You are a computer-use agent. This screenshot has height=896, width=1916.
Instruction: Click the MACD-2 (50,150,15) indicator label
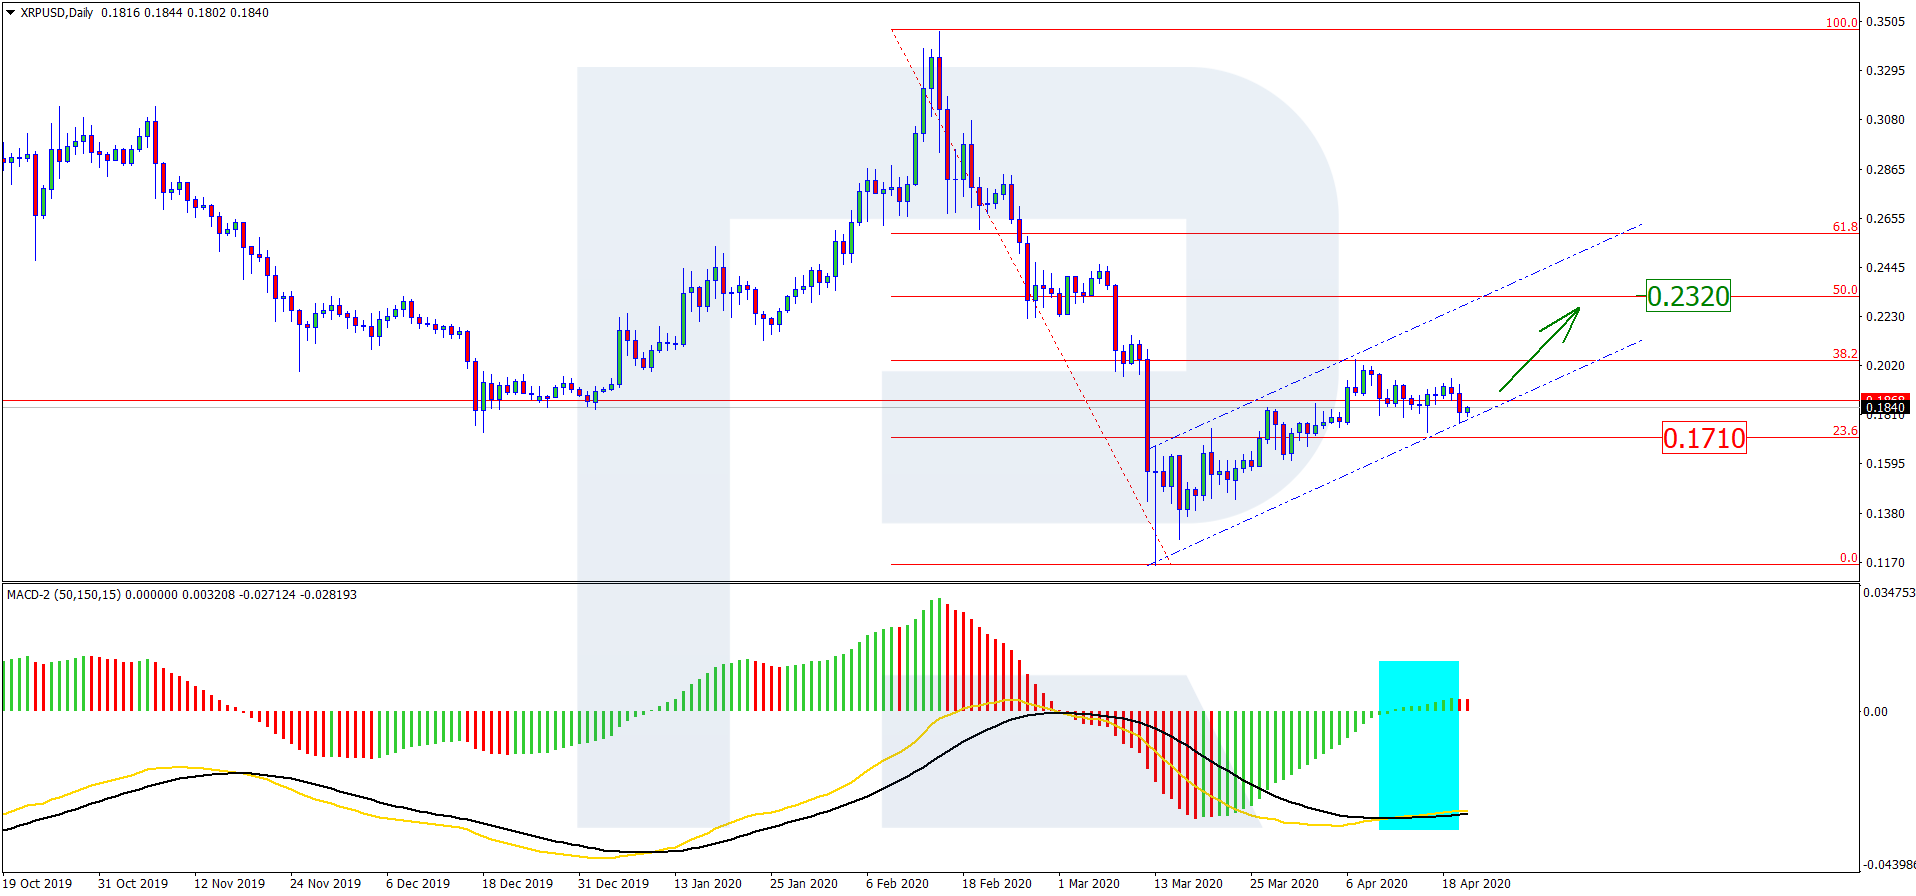coord(63,595)
